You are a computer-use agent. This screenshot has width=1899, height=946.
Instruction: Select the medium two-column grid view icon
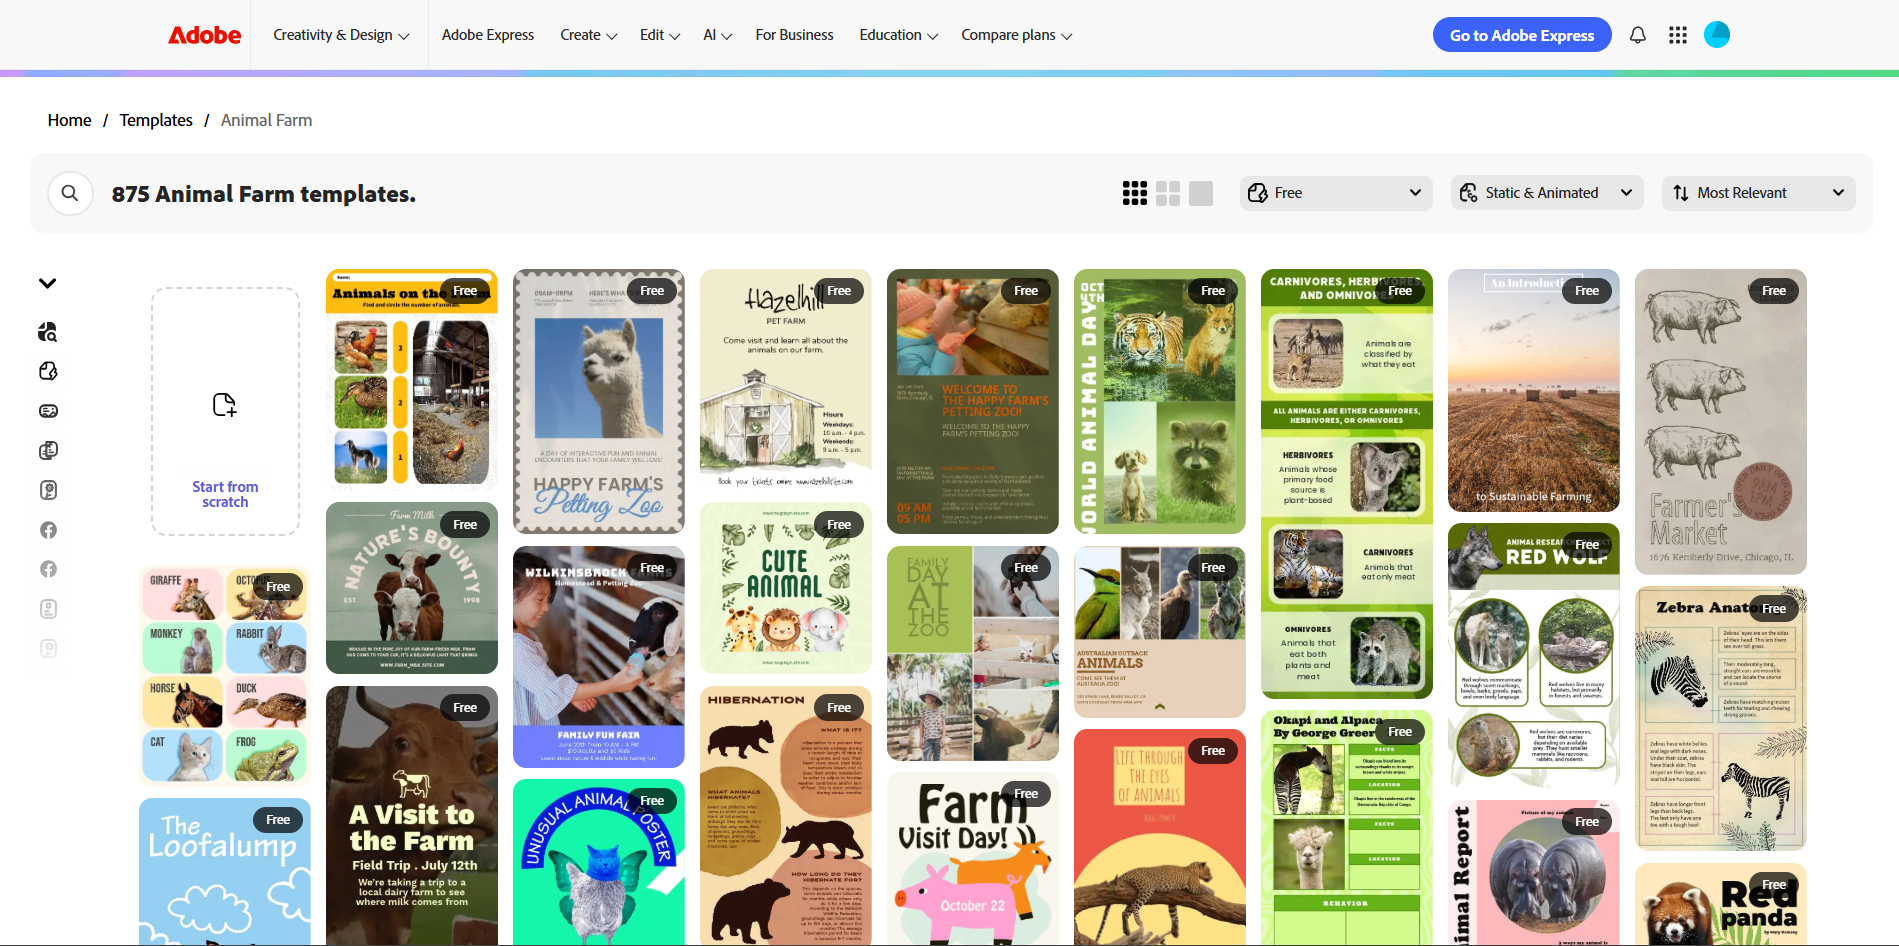click(x=1167, y=192)
